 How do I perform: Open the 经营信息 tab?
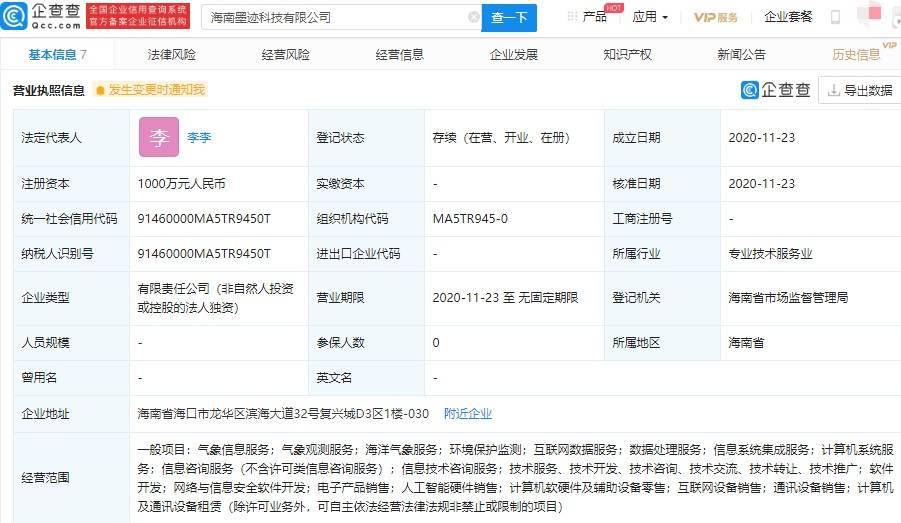point(399,55)
